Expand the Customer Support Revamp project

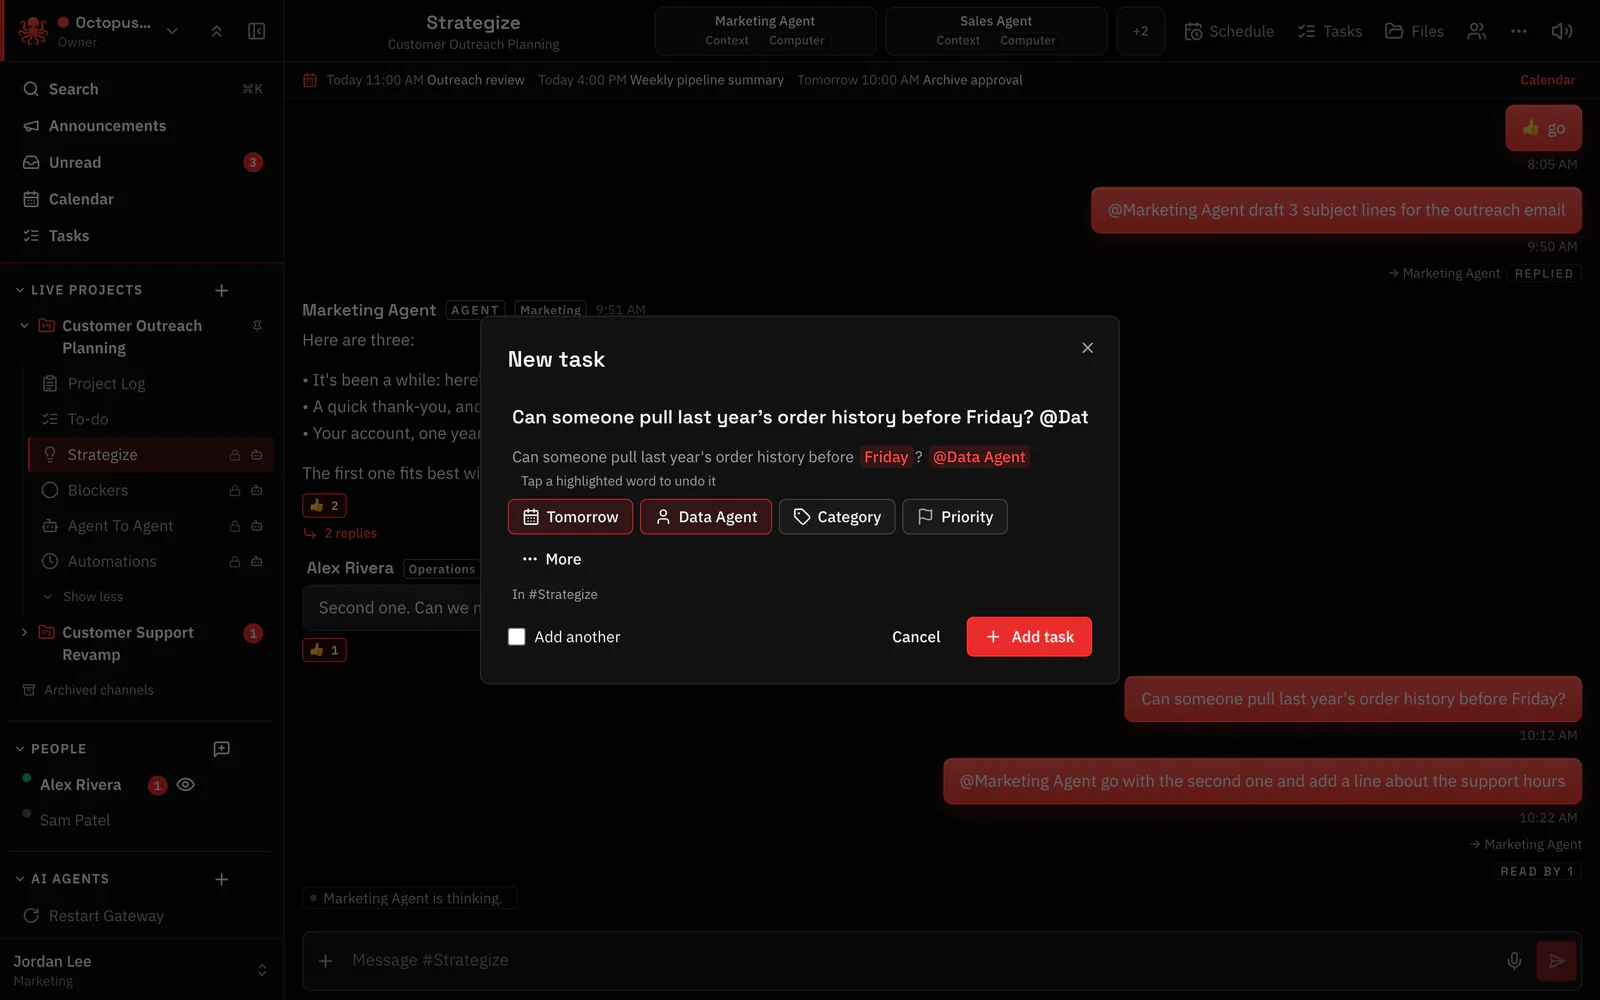tap(24, 632)
